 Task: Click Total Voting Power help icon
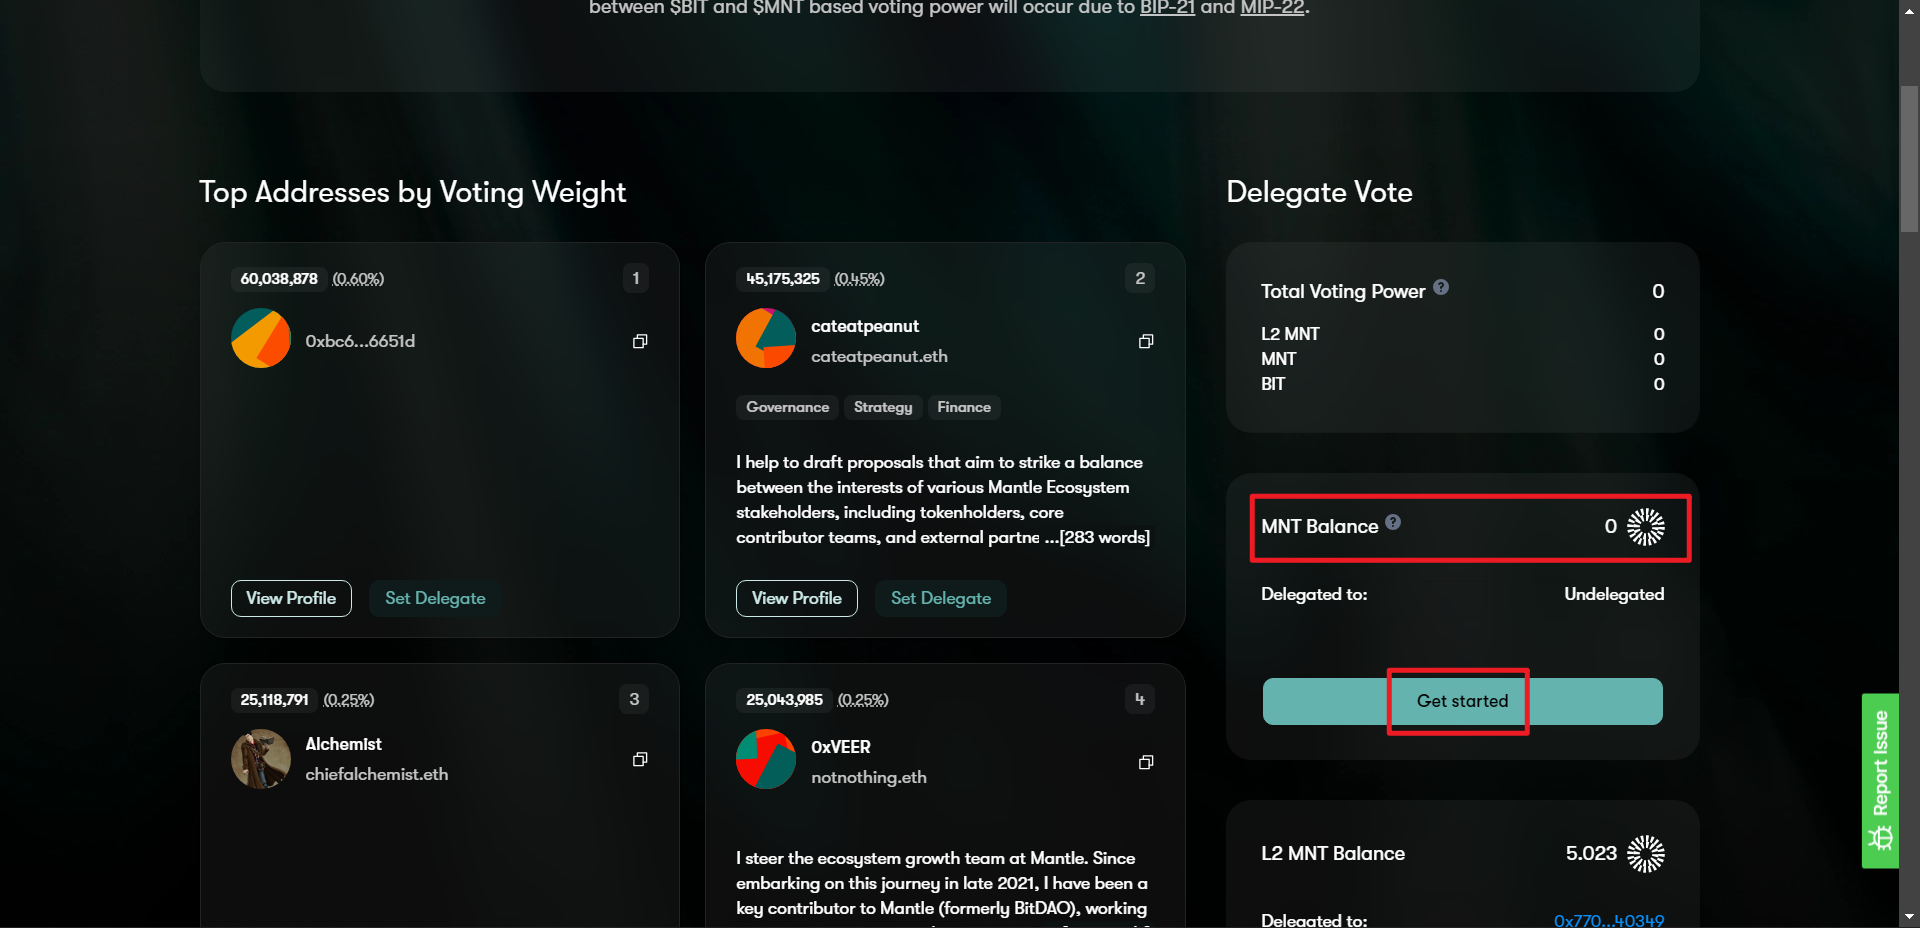(1441, 287)
